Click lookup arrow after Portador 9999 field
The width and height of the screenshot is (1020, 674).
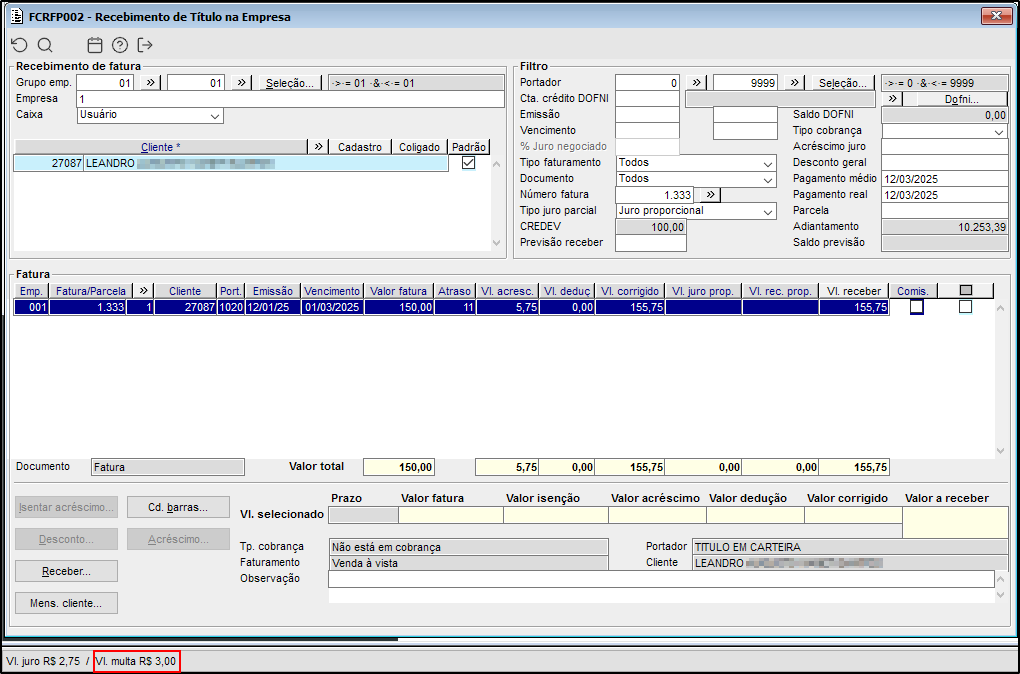tap(794, 83)
